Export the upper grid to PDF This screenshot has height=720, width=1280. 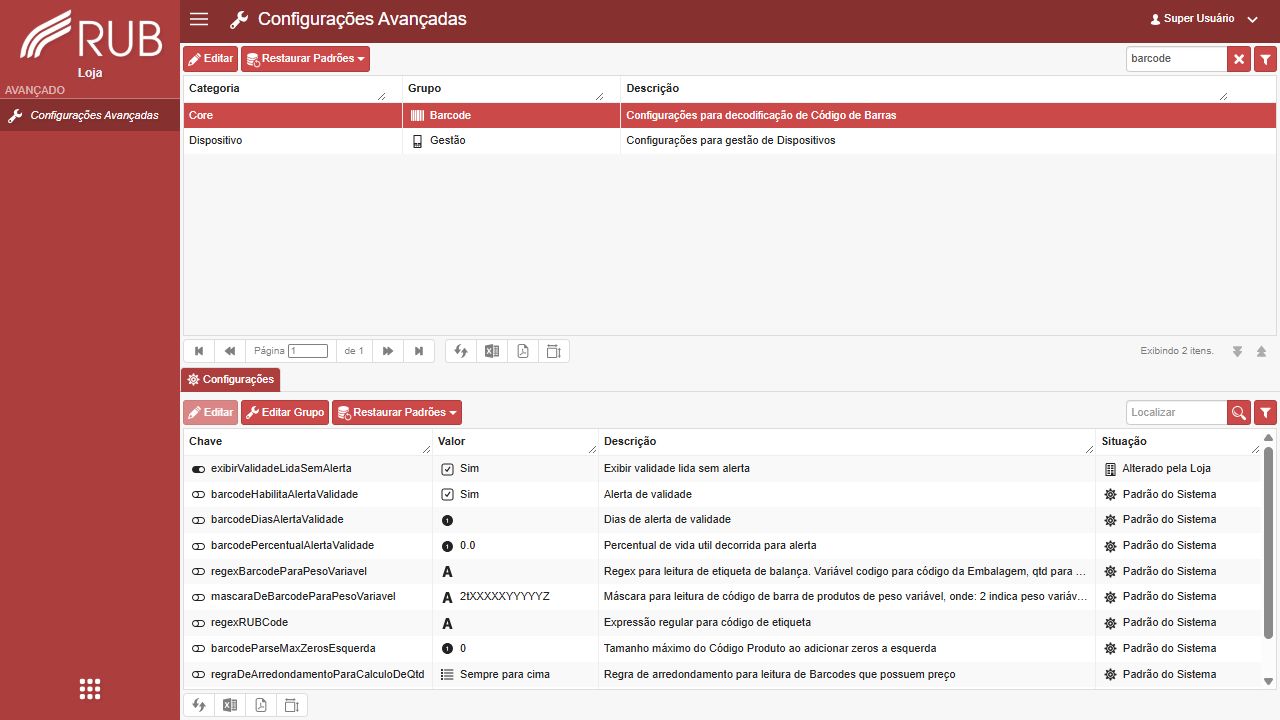(x=523, y=351)
